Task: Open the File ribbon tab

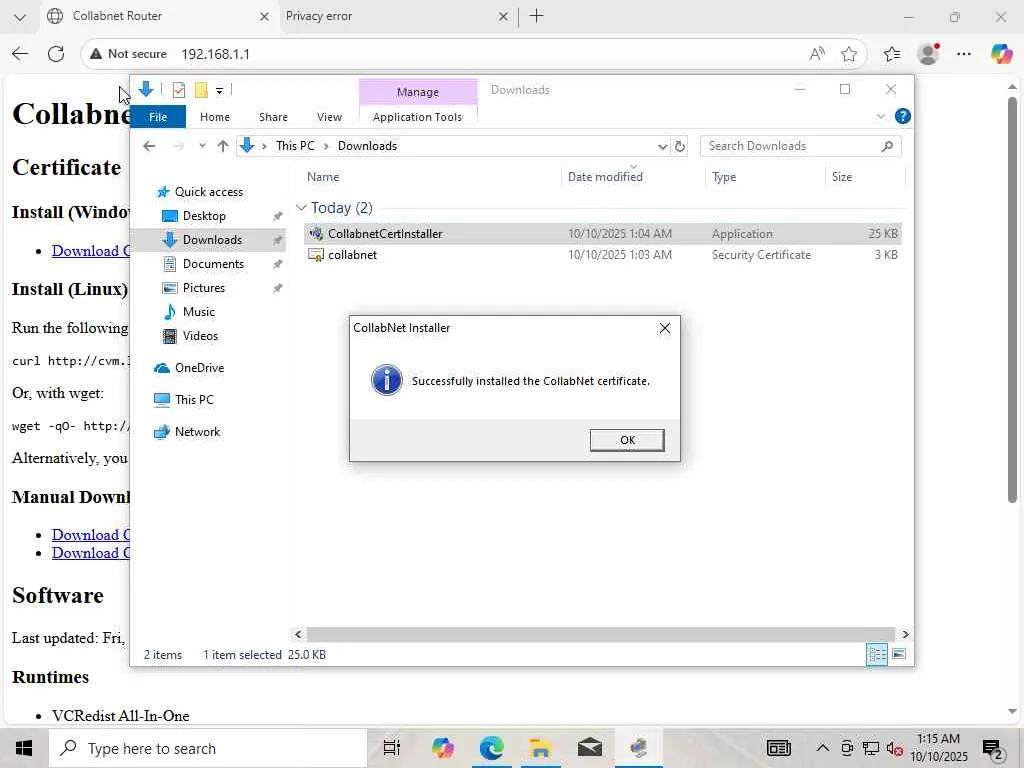Action: coord(158,117)
